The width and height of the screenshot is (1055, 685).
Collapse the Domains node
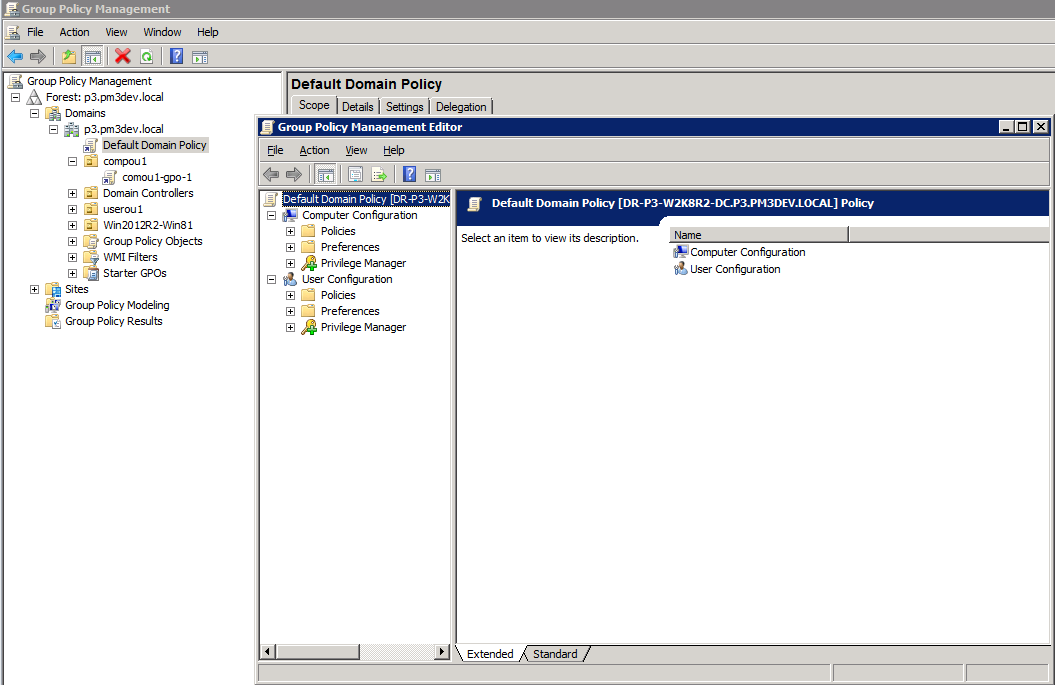(x=34, y=113)
